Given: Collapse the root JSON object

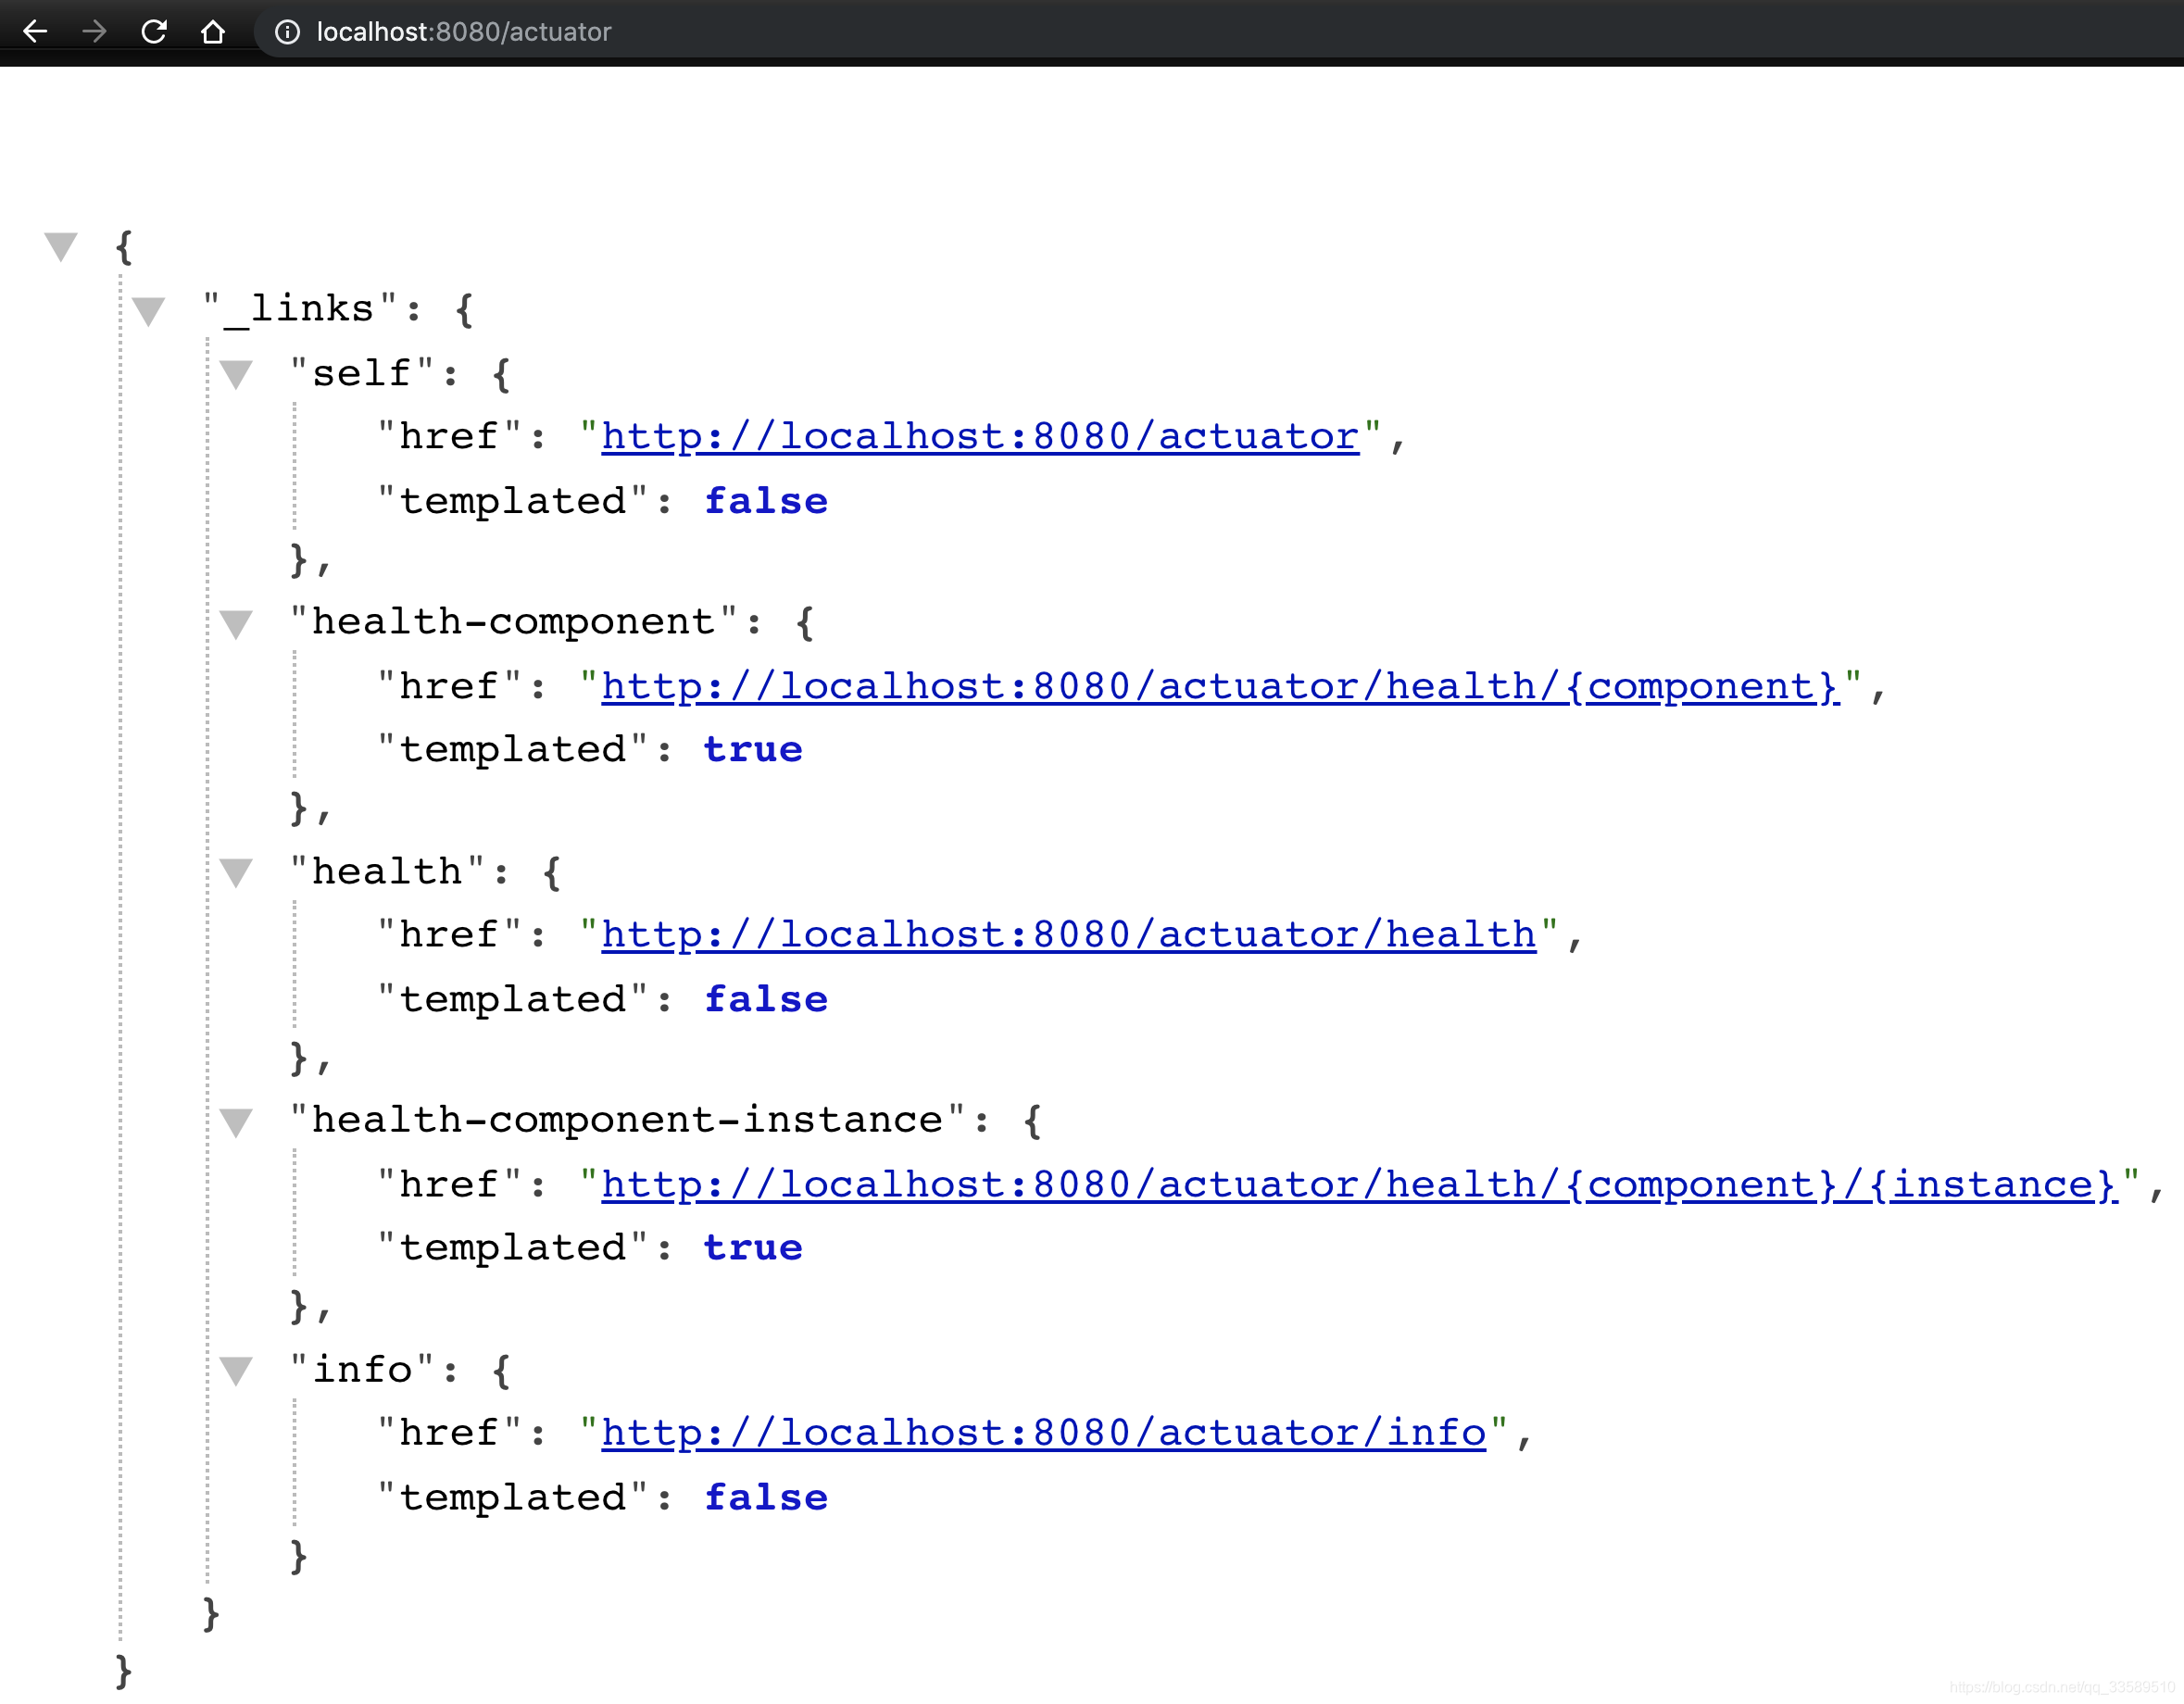Looking at the screenshot, I should click(61, 245).
